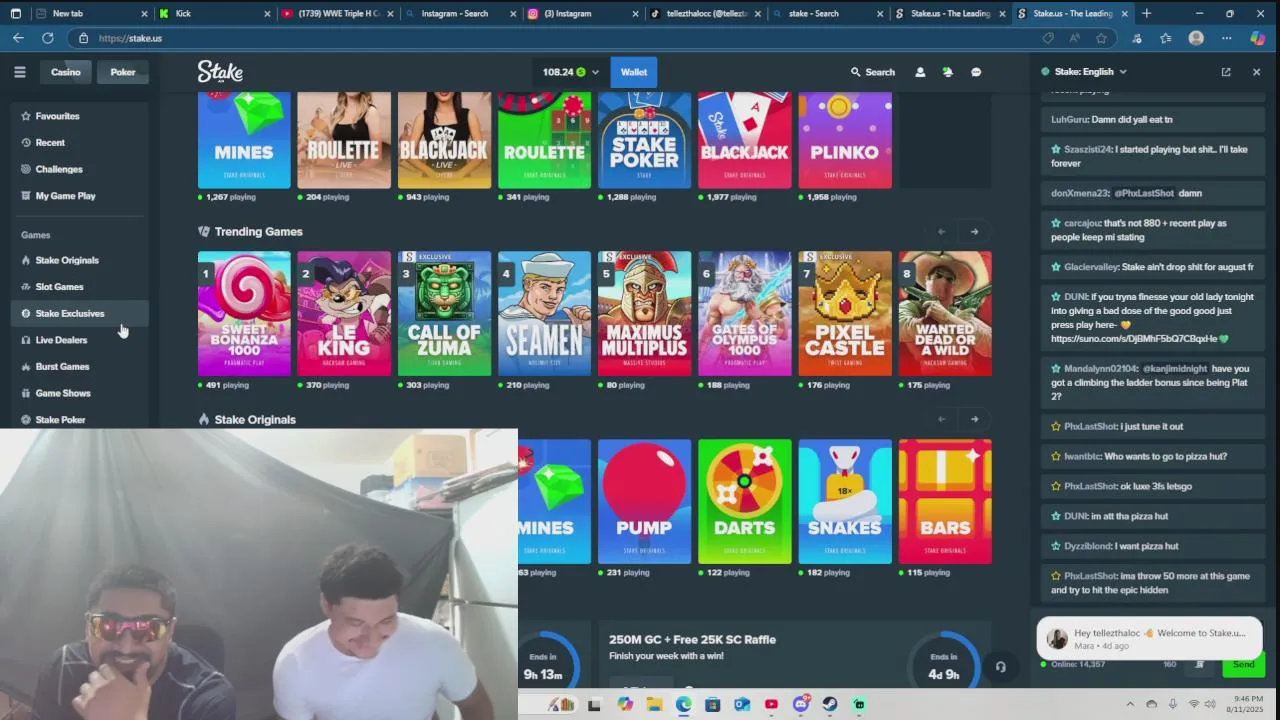Open the chat rules icon
Screen dimensions: 1280x720
coord(1199,664)
